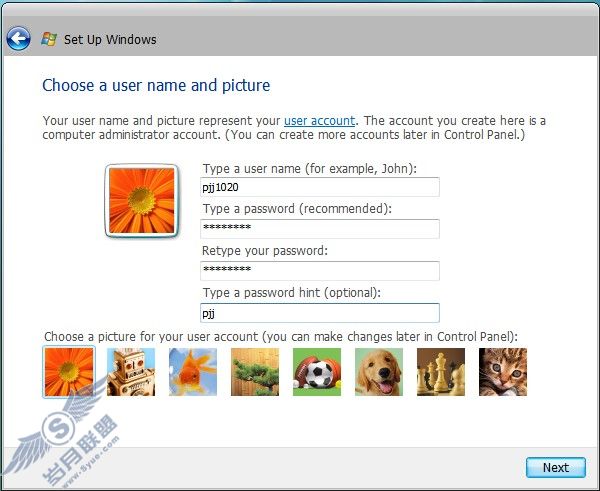Click into the Type a password field
This screenshot has width=600, height=491.
(320, 229)
